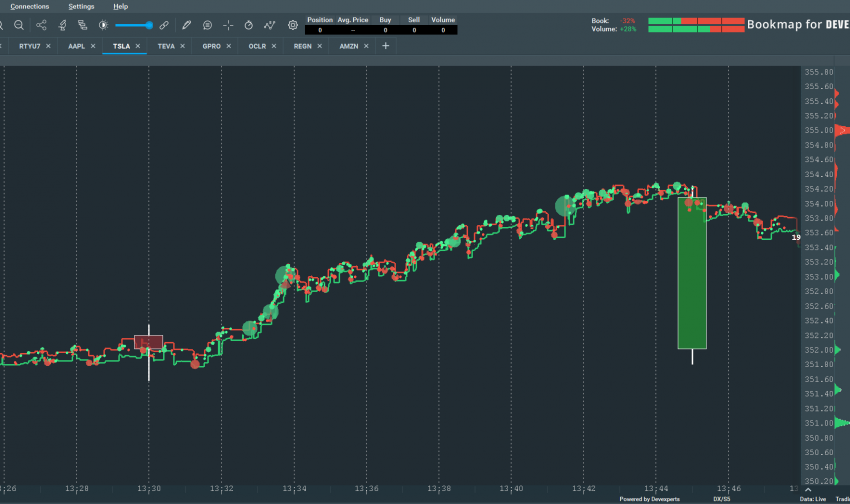Click the Position value field

(x=320, y=30)
